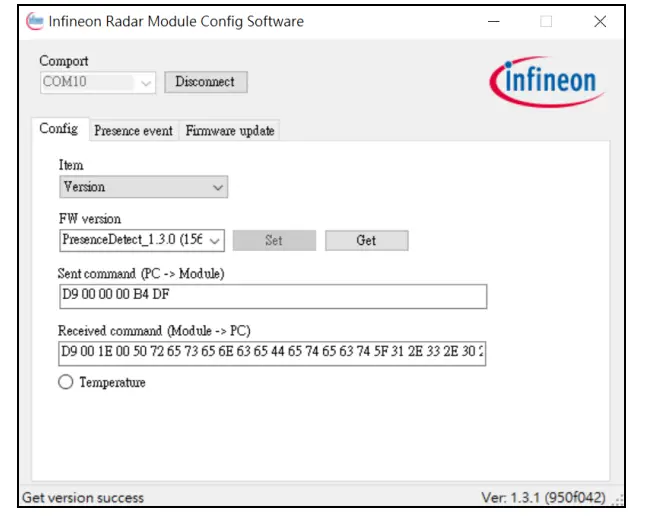Screen dimensions: 659x521
Task: Switch to the Config tab
Action: (59, 129)
